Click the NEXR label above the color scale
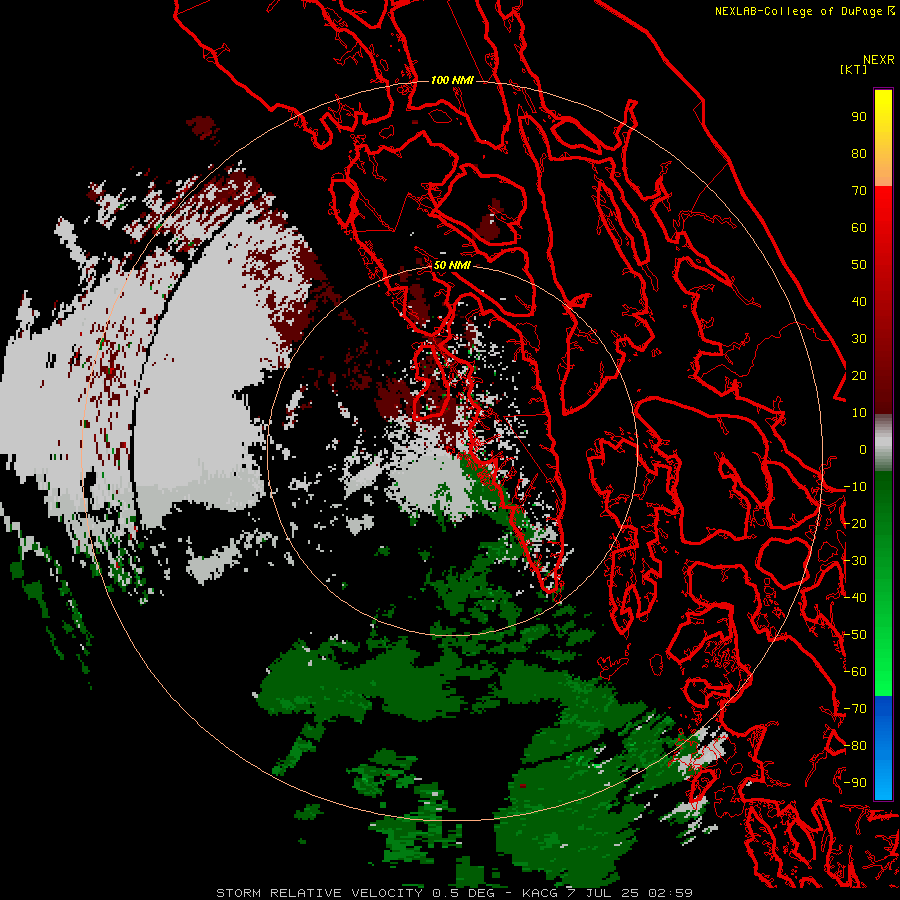The width and height of the screenshot is (900, 900). pyautogui.click(x=878, y=60)
